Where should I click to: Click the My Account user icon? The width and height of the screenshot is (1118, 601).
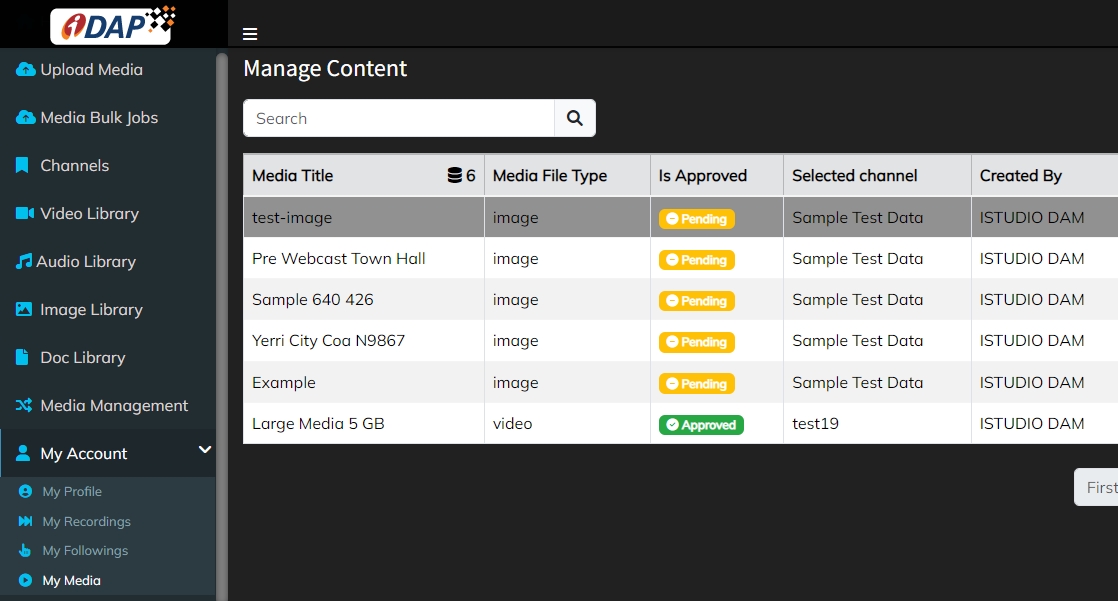[x=23, y=453]
